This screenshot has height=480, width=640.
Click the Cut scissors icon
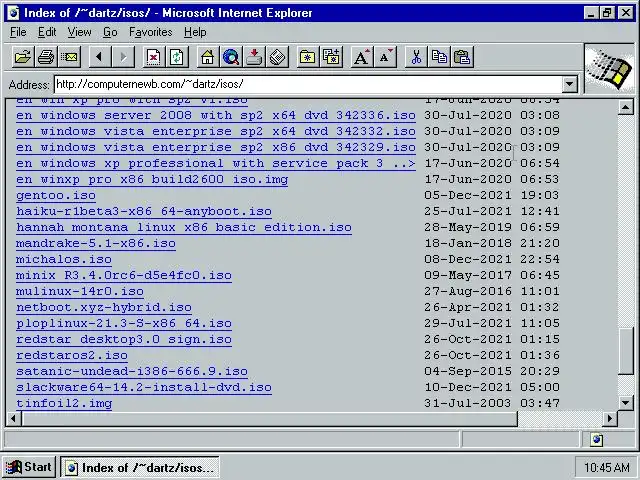416,57
